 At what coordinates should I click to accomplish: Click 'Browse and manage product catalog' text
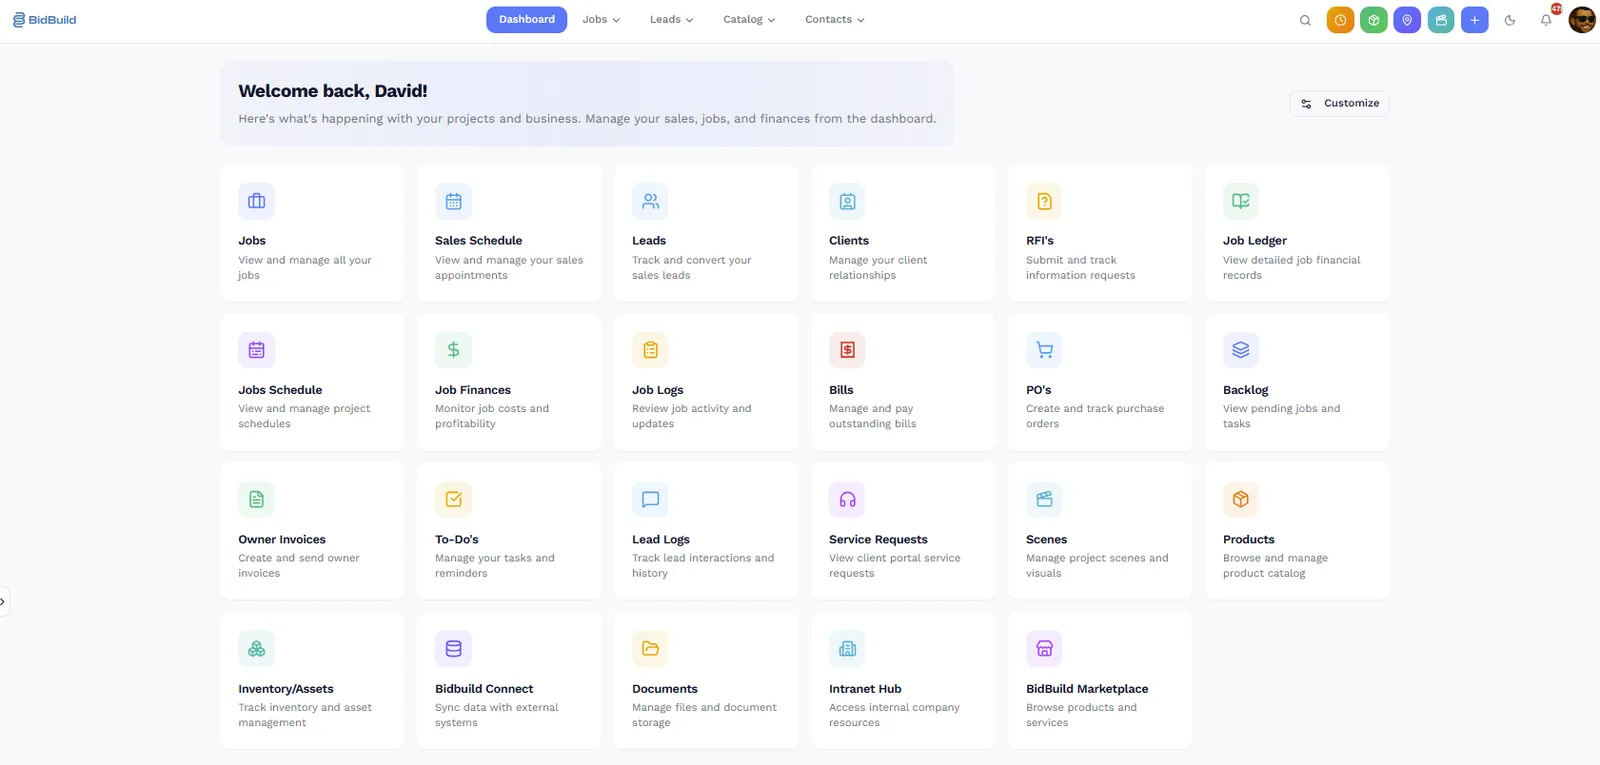click(x=1275, y=566)
